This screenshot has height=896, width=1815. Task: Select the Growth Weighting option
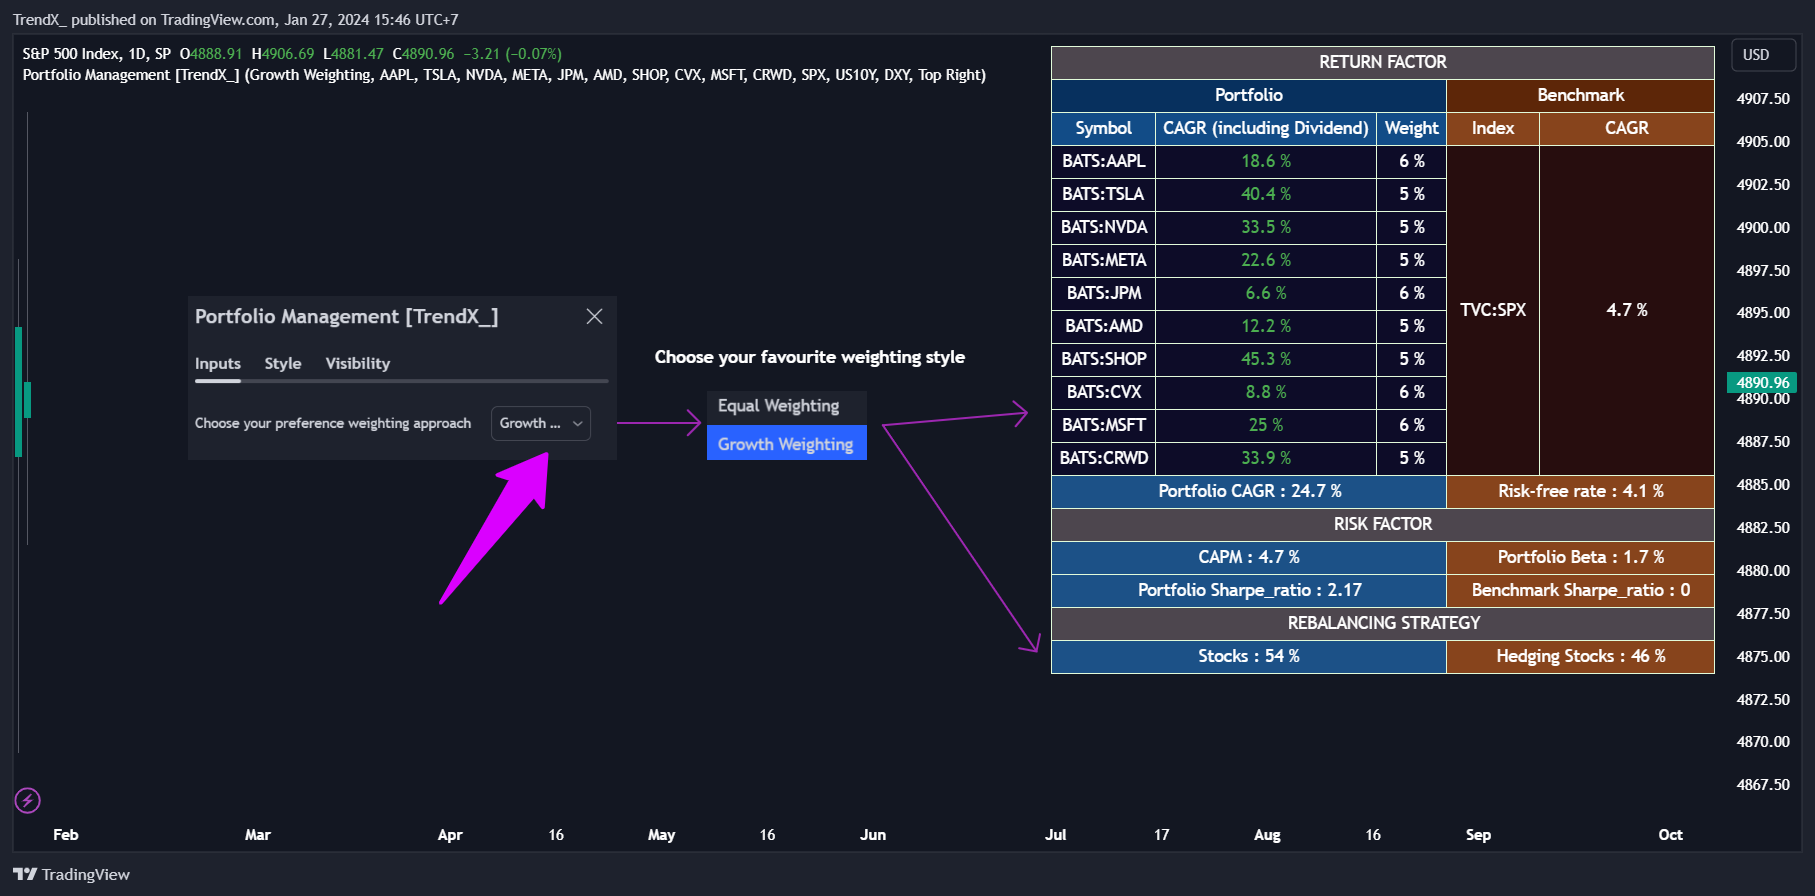tap(786, 443)
